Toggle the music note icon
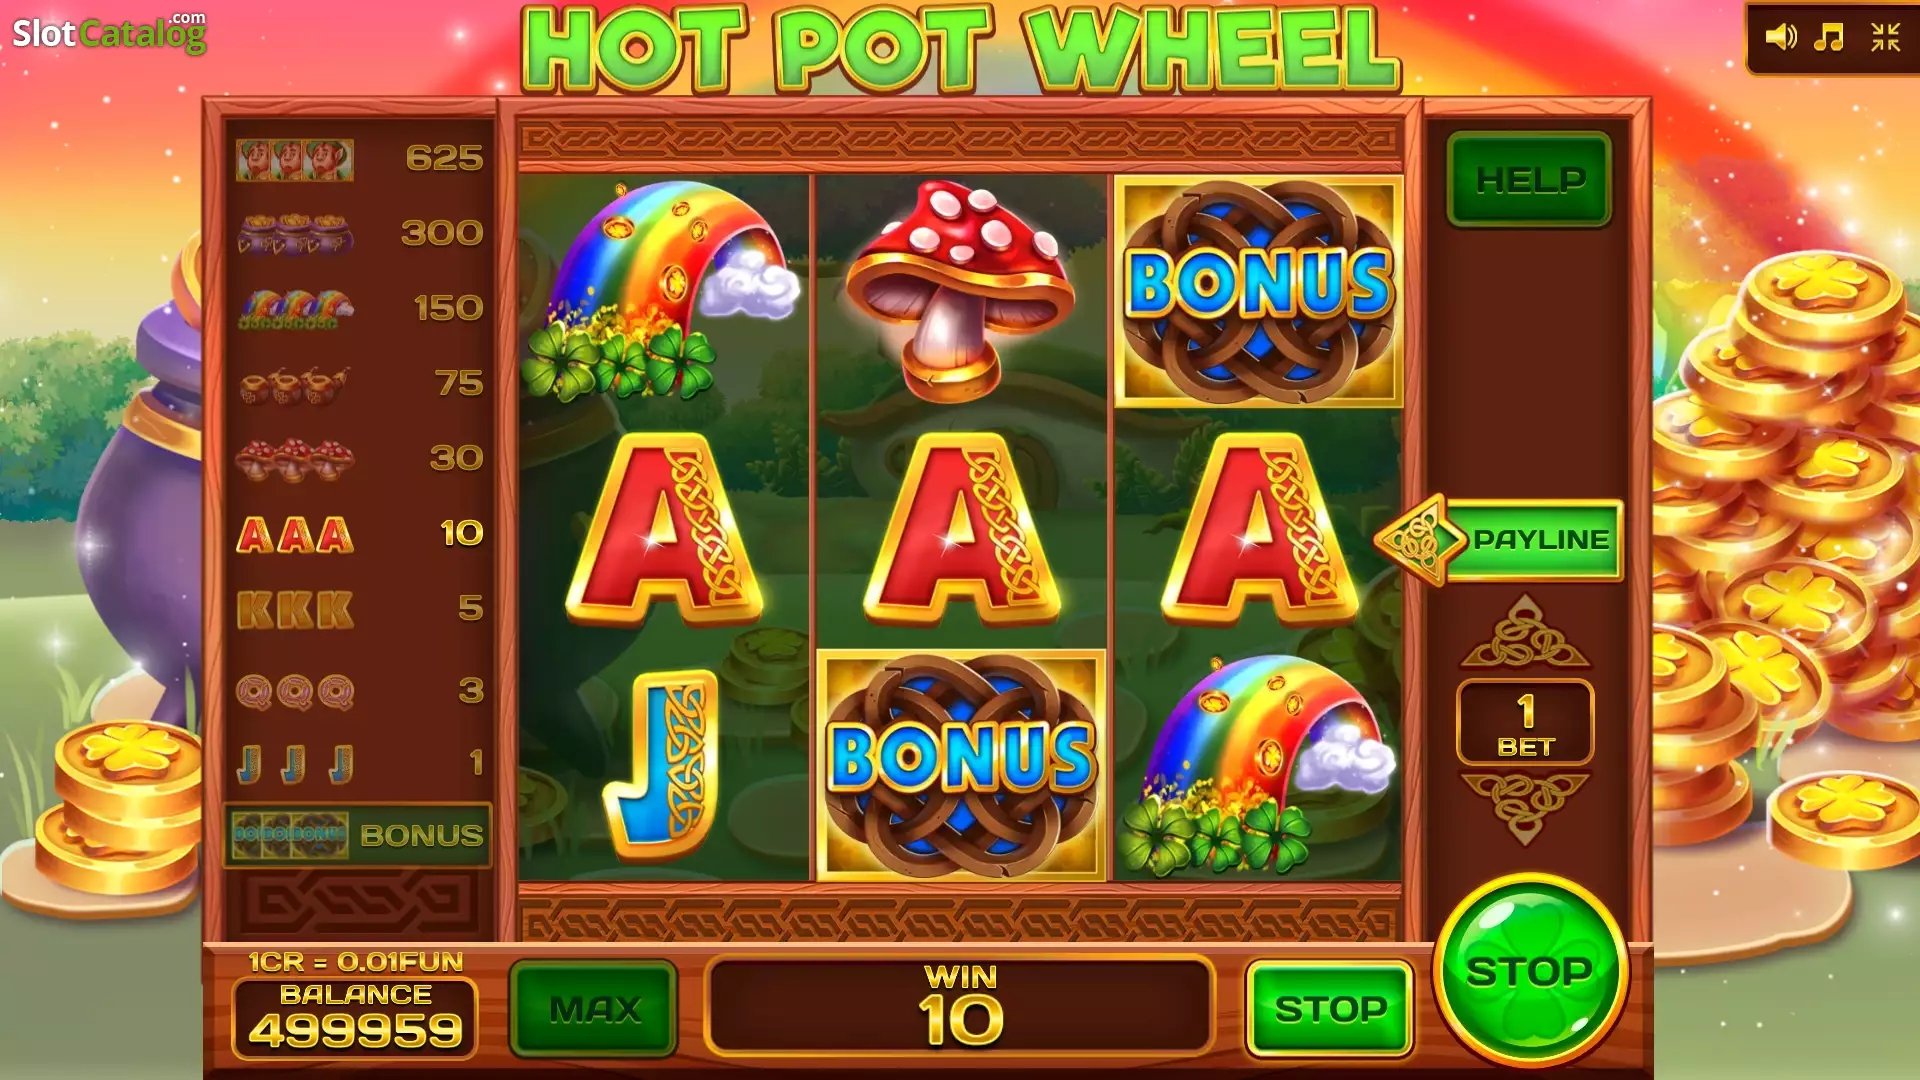The height and width of the screenshot is (1080, 1920). [x=1829, y=38]
